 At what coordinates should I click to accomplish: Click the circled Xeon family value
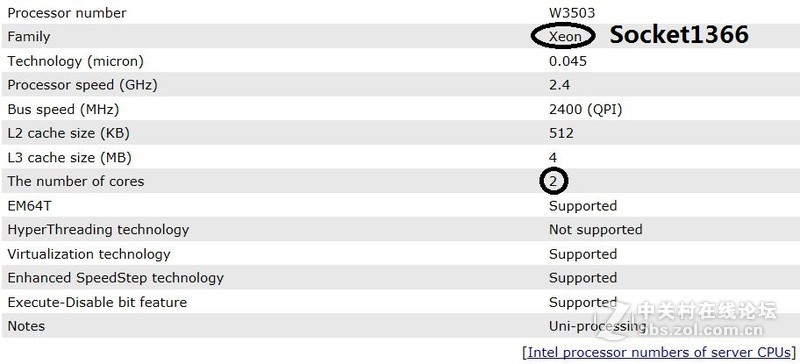[x=563, y=36]
